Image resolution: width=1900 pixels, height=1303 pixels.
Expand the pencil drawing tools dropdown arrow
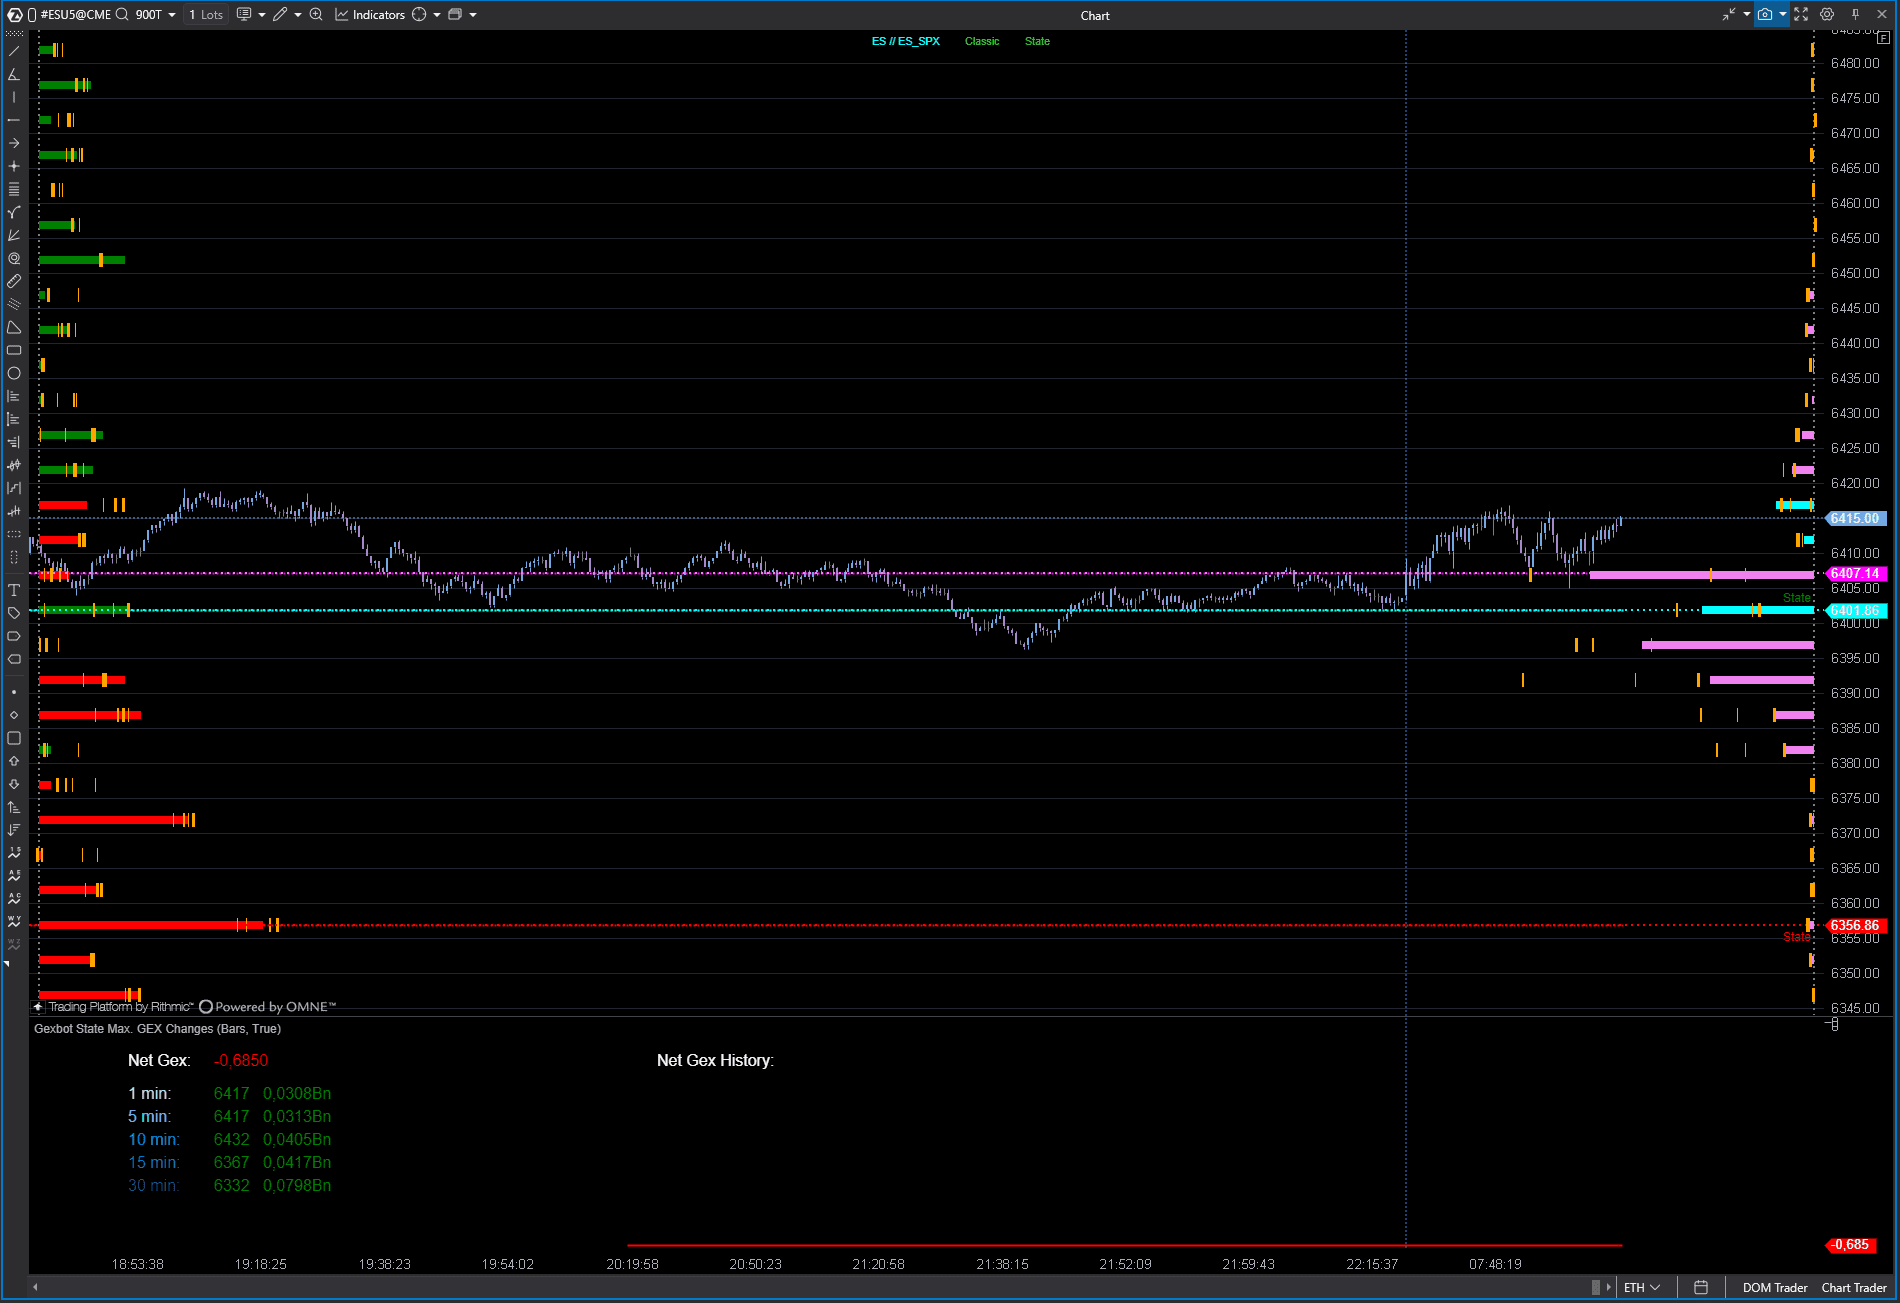point(298,15)
